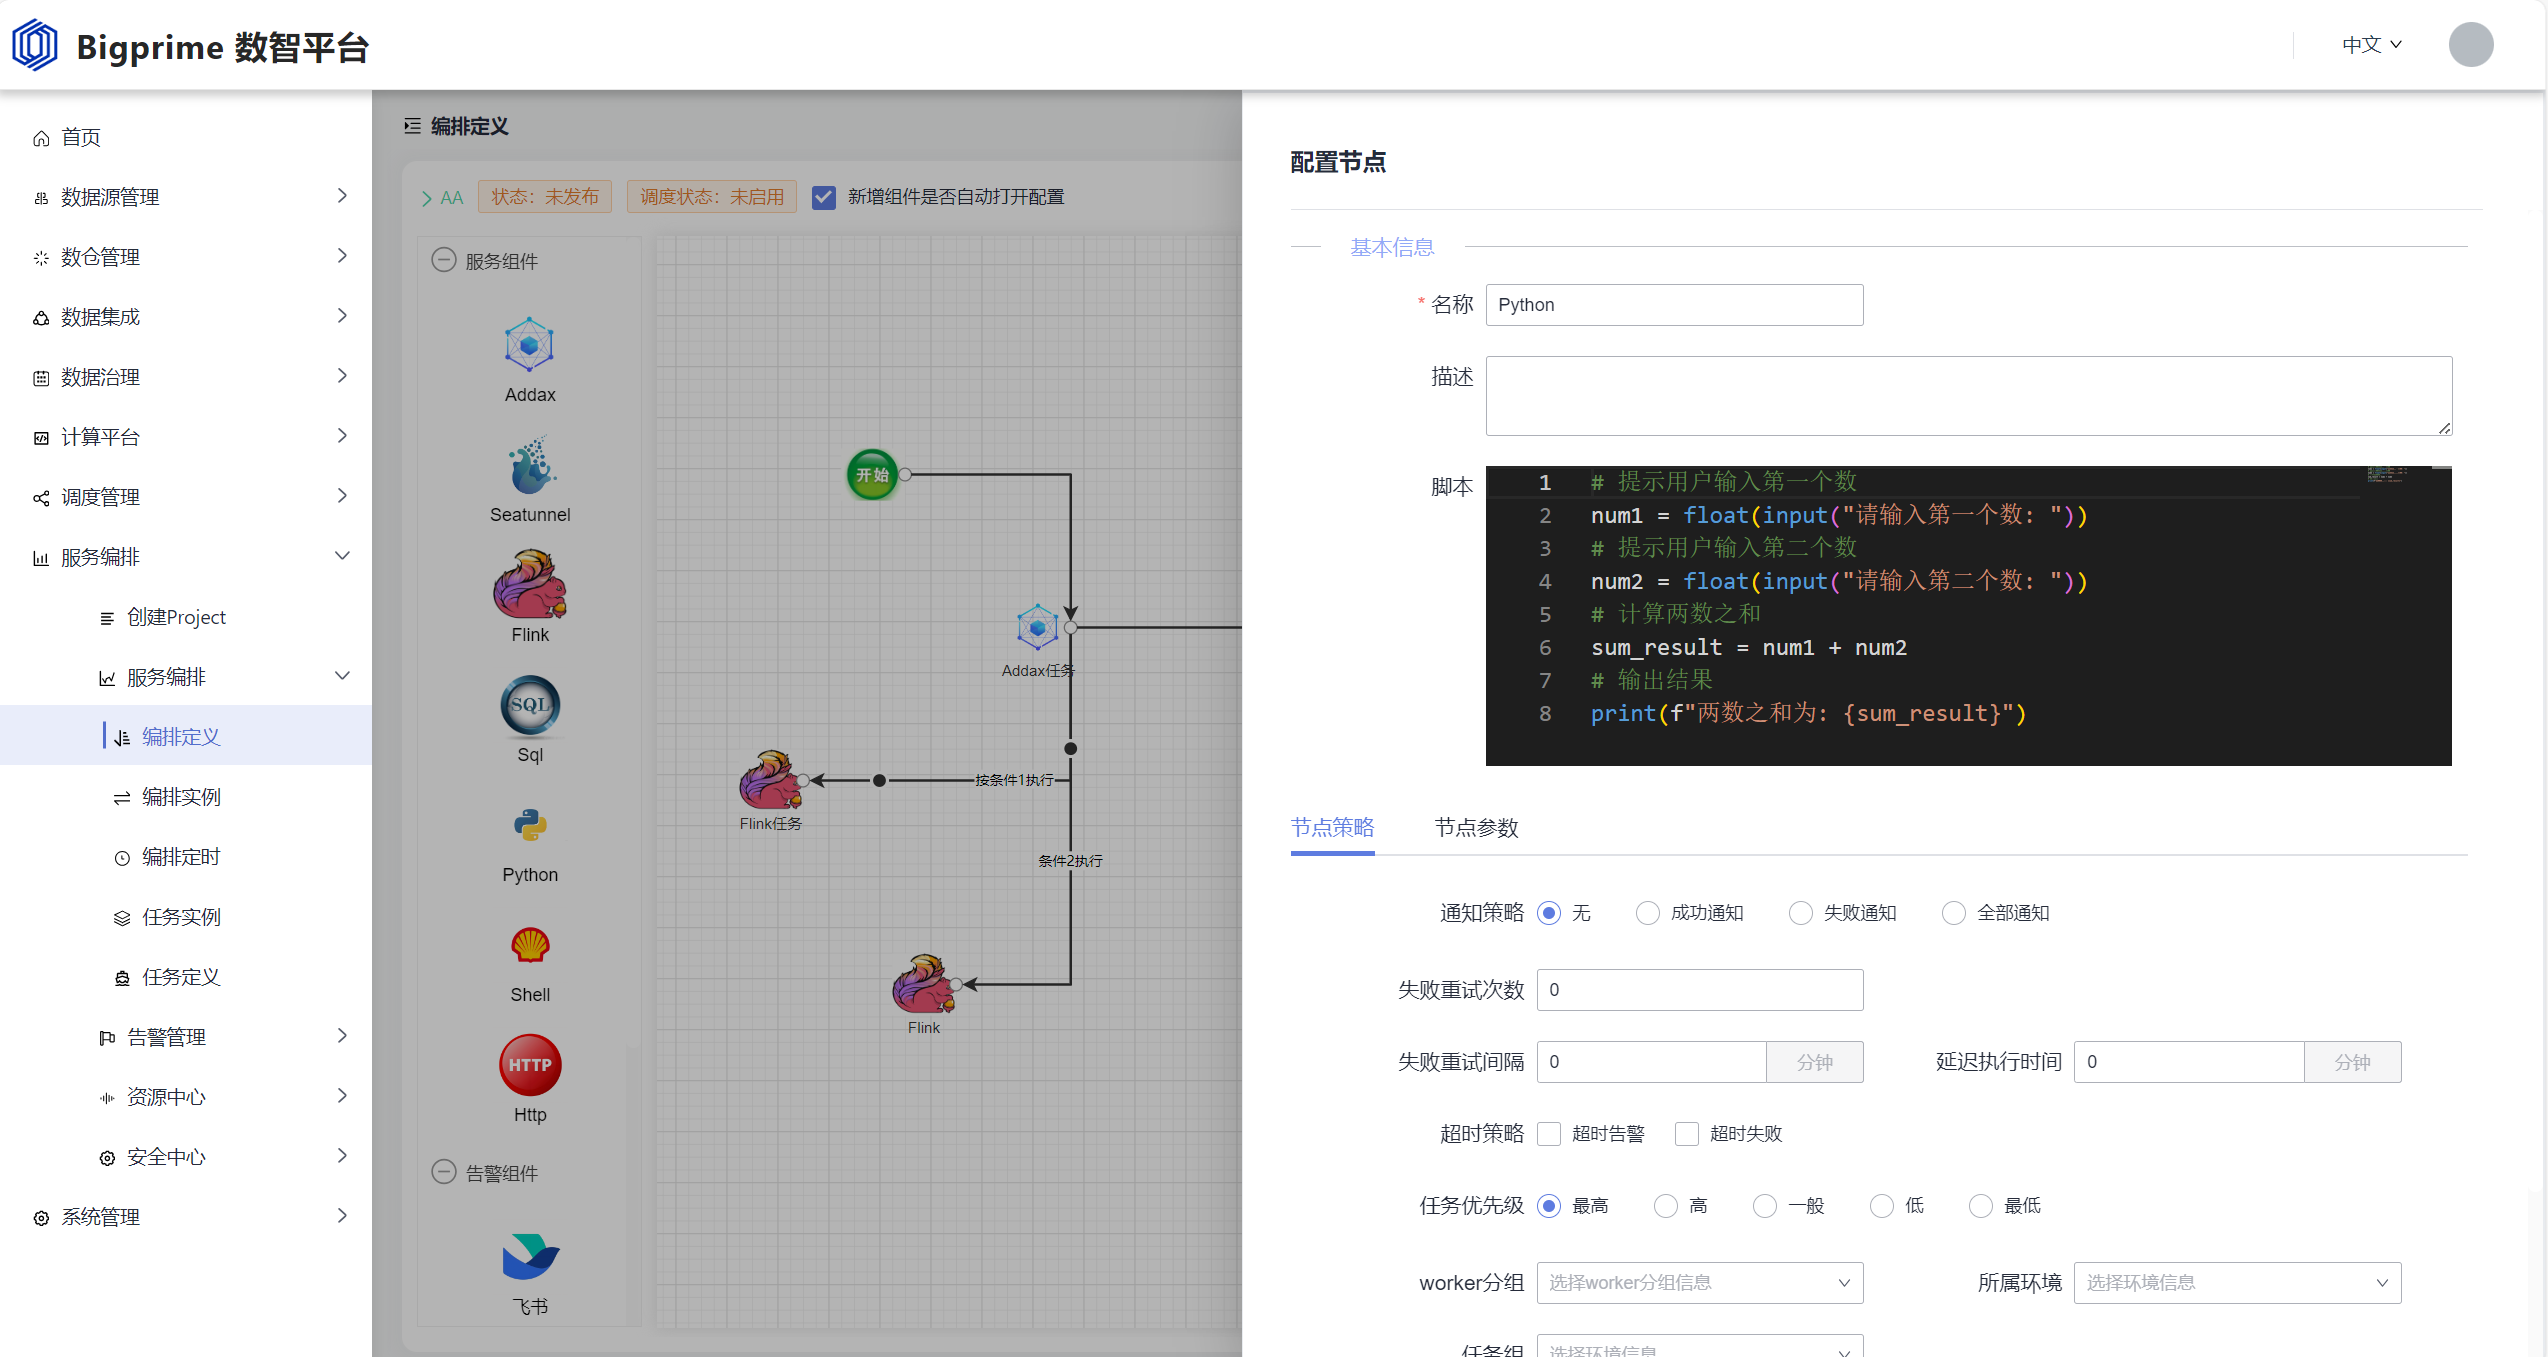Select the Seatunnel component icon
This screenshot has width=2548, height=1357.
[531, 464]
